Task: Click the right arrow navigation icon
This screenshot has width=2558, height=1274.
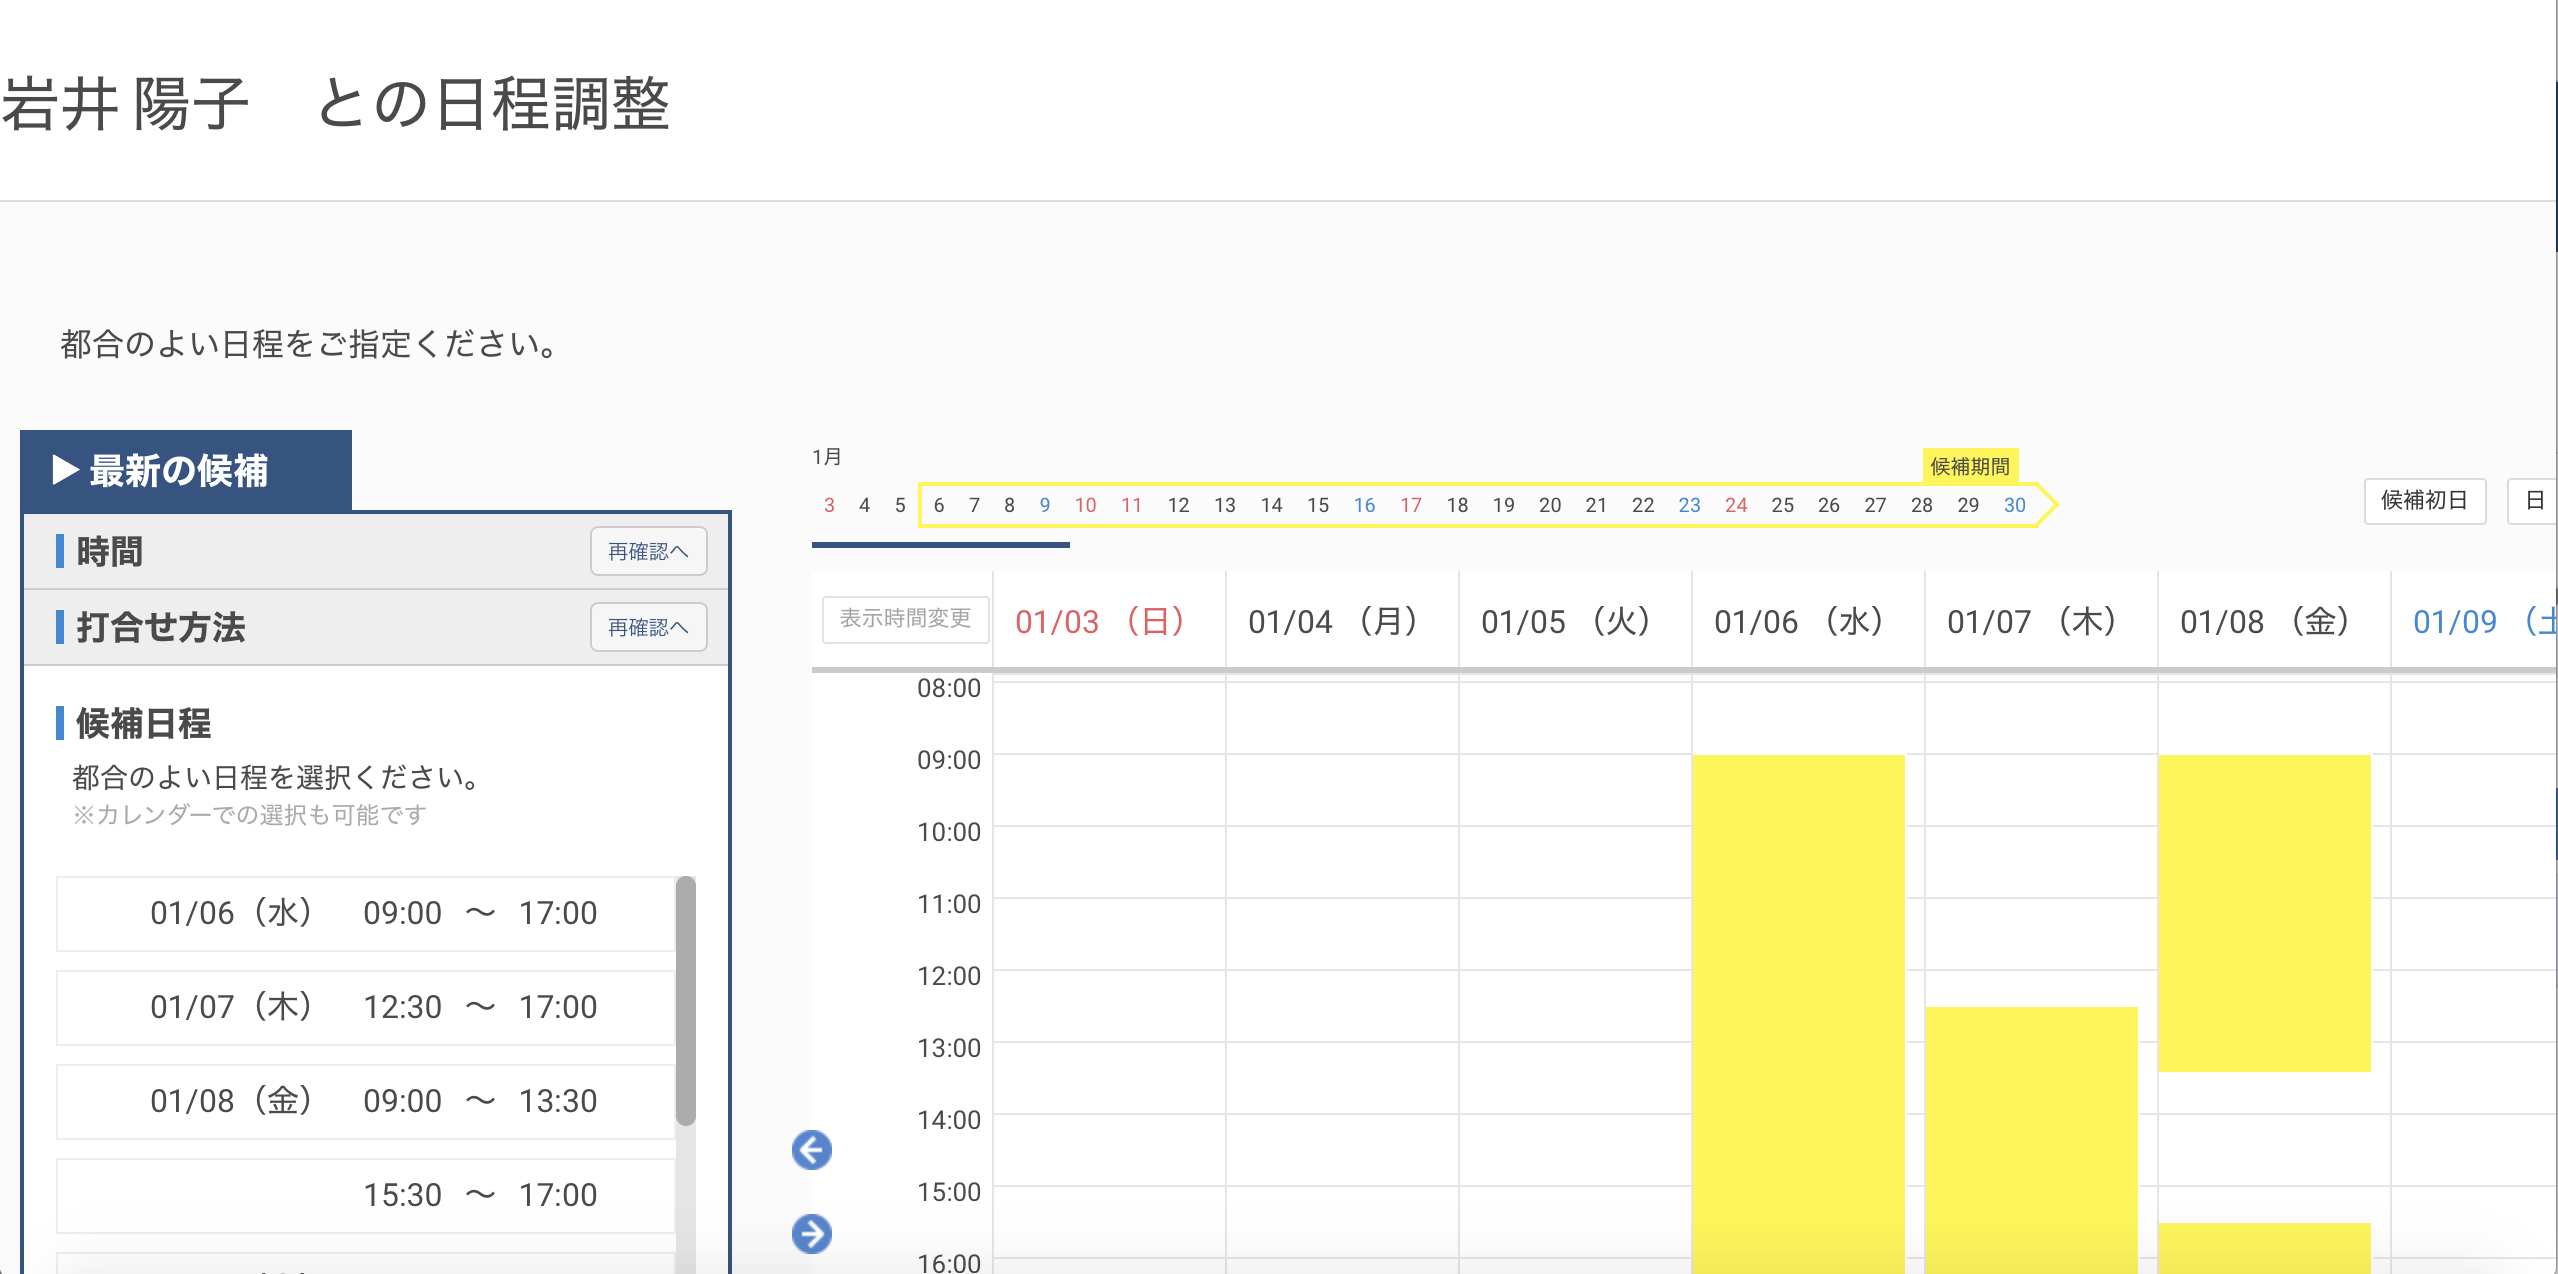Action: 811,1233
